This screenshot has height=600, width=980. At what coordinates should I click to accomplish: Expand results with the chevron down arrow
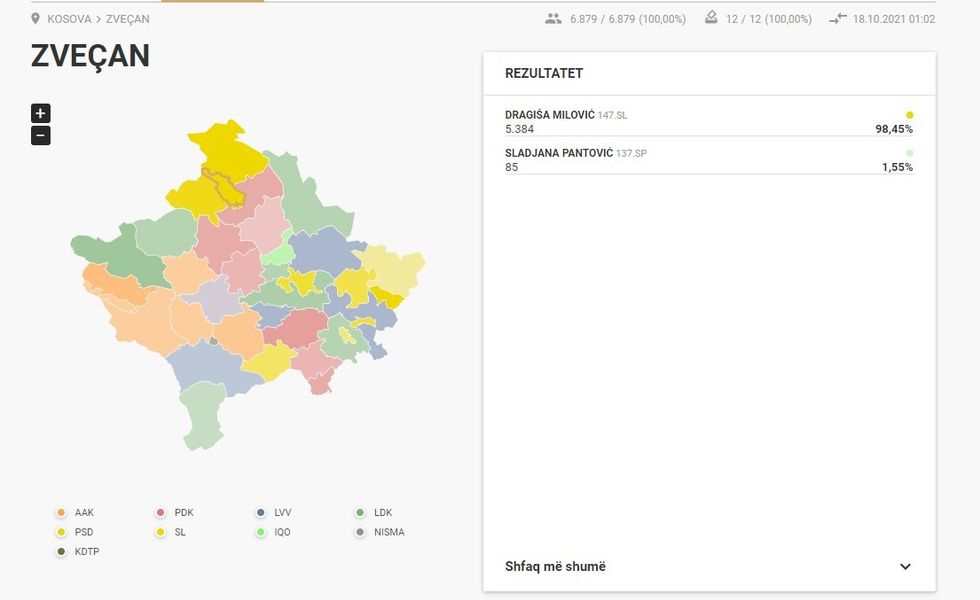[905, 567]
